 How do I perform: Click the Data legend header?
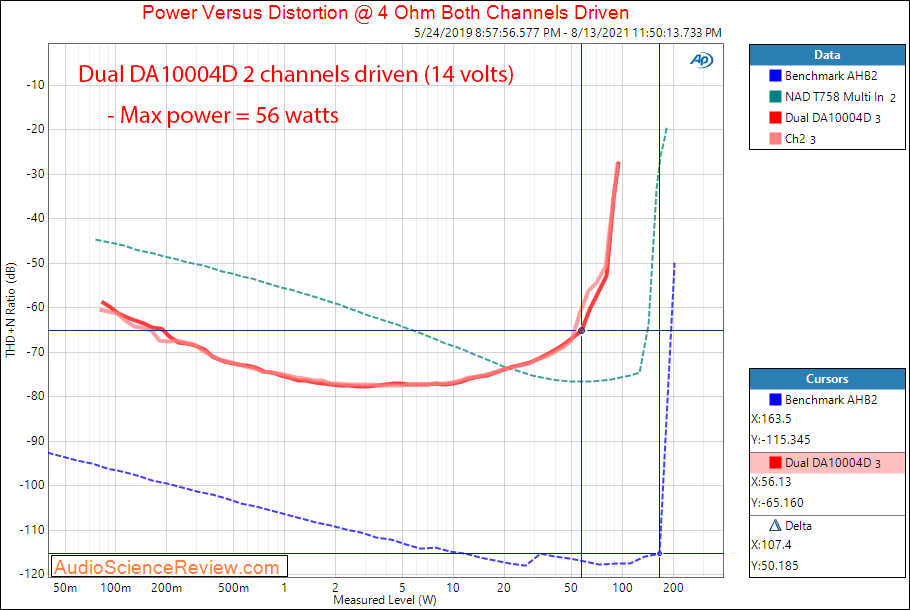(827, 55)
